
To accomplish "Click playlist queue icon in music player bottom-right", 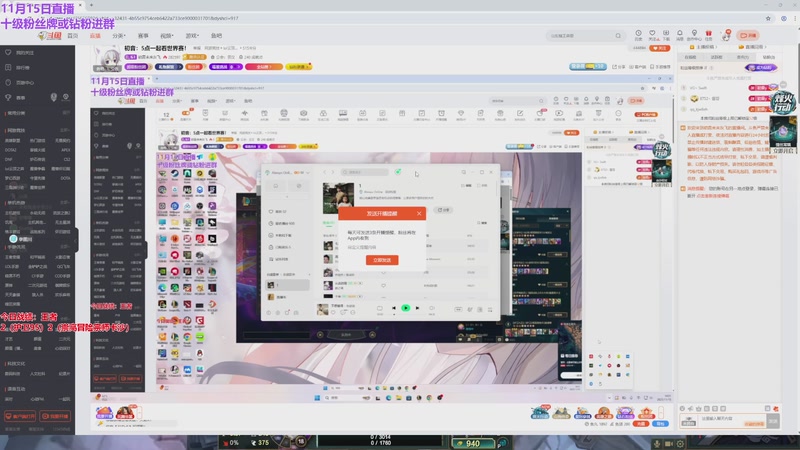I will point(490,309).
